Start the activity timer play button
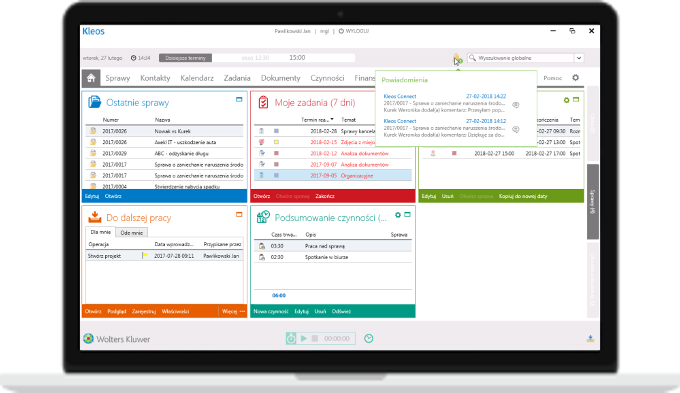The image size is (680, 393). 304,338
